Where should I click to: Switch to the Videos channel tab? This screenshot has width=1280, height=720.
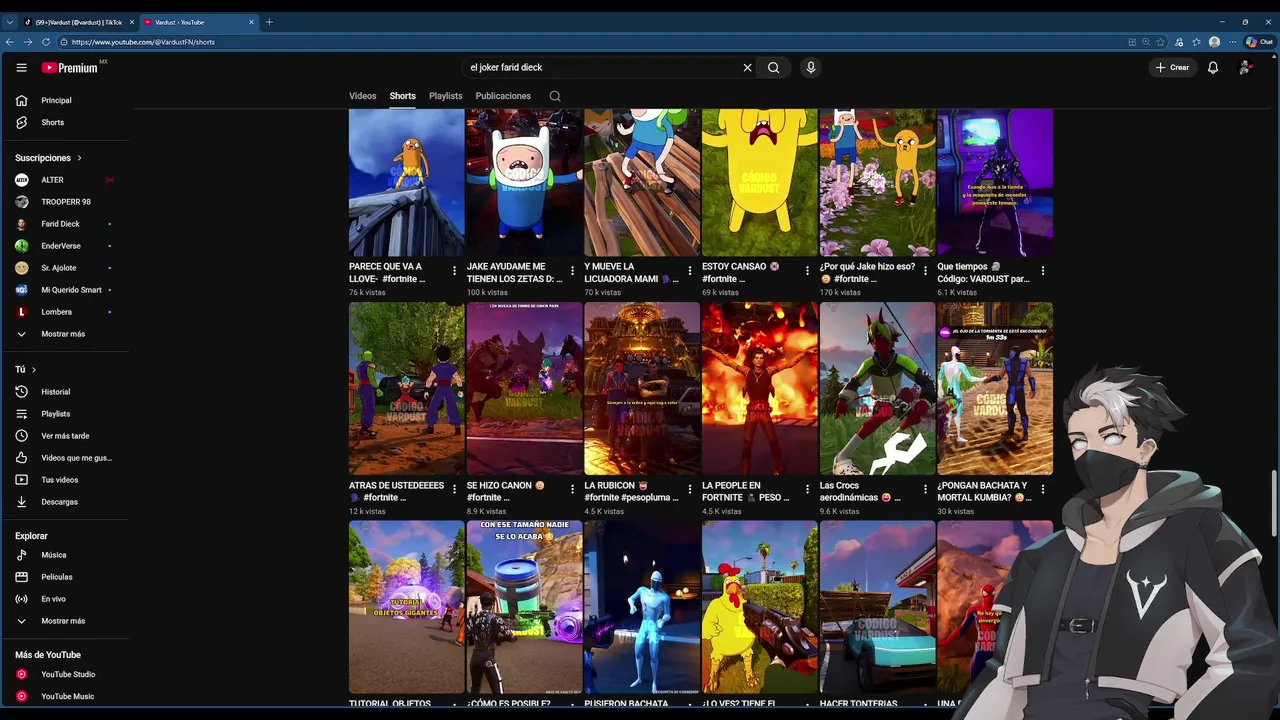[x=362, y=96]
